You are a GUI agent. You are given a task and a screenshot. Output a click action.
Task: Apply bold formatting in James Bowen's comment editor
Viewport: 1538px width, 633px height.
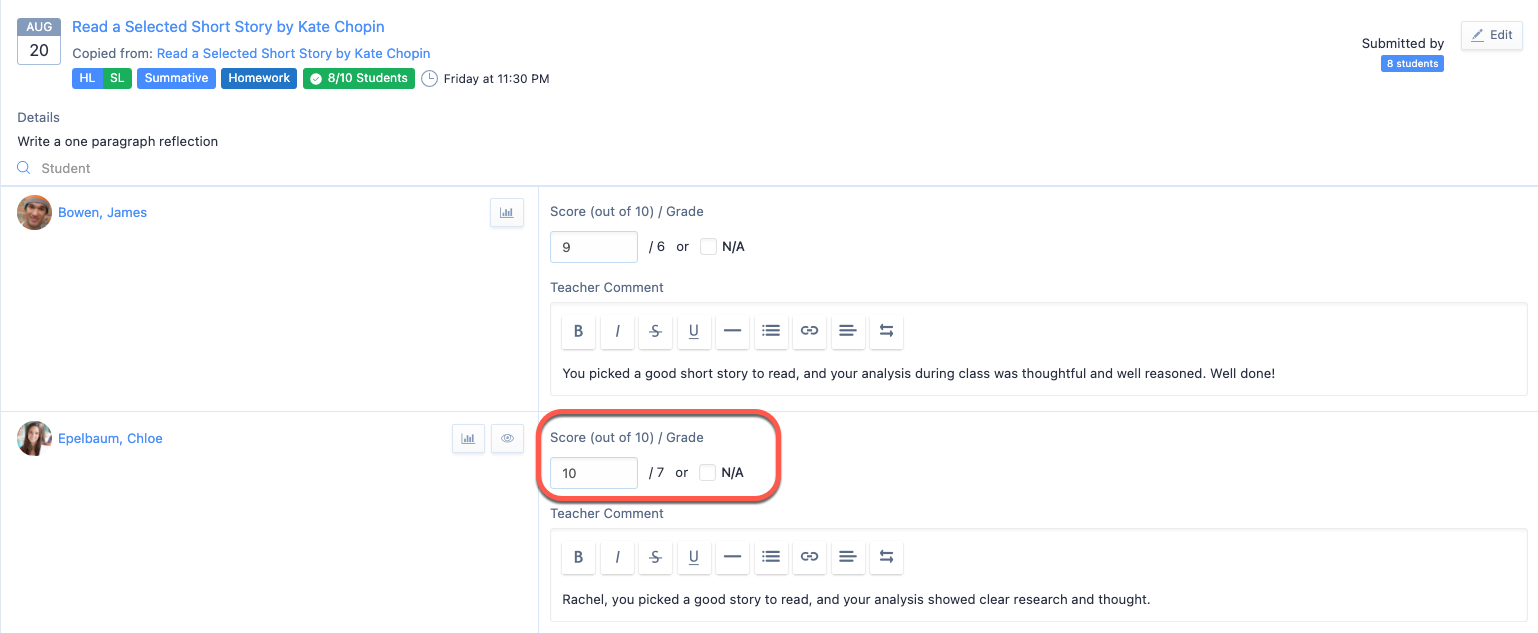pyautogui.click(x=578, y=331)
